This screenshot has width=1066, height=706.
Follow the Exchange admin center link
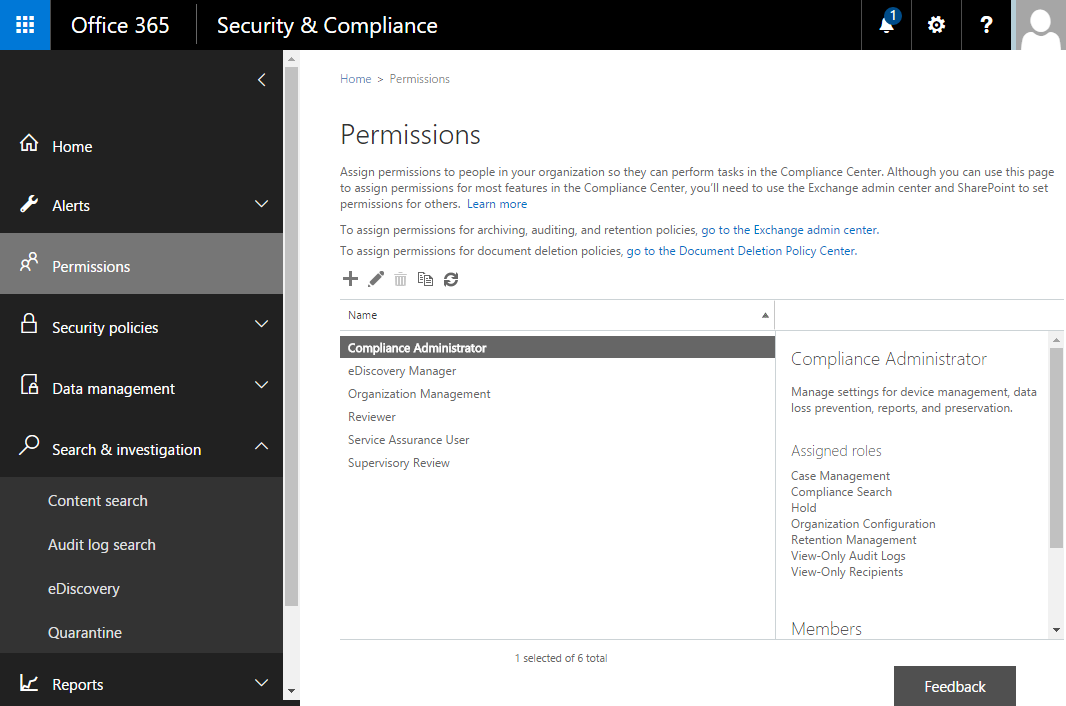[x=789, y=230]
